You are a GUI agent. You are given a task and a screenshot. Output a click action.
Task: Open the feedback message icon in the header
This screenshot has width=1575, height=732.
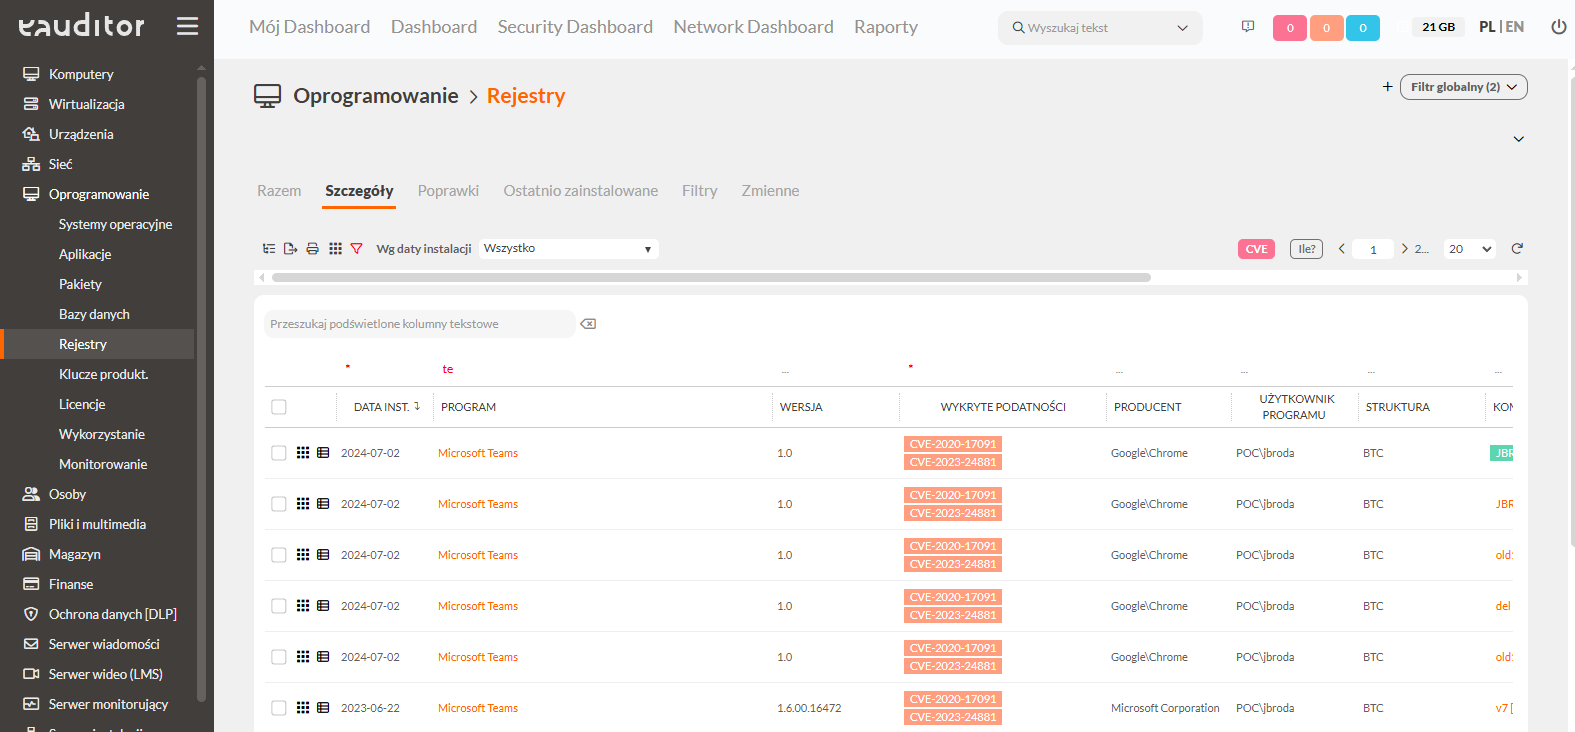tap(1248, 27)
